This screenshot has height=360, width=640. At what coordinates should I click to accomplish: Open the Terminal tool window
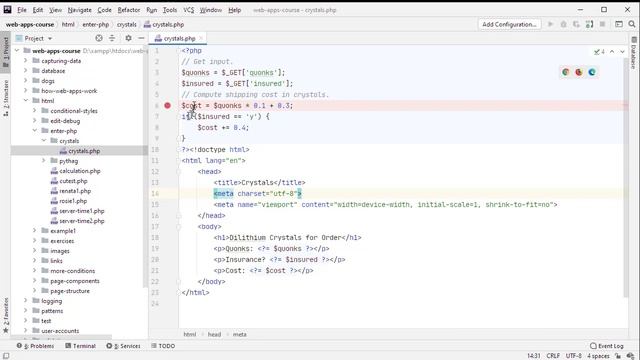coord(80,346)
